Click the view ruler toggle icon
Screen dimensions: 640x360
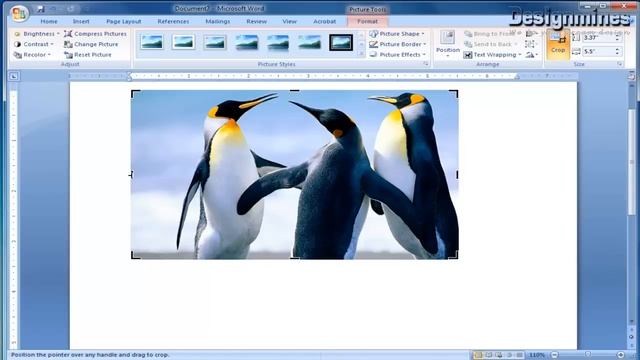click(x=631, y=76)
